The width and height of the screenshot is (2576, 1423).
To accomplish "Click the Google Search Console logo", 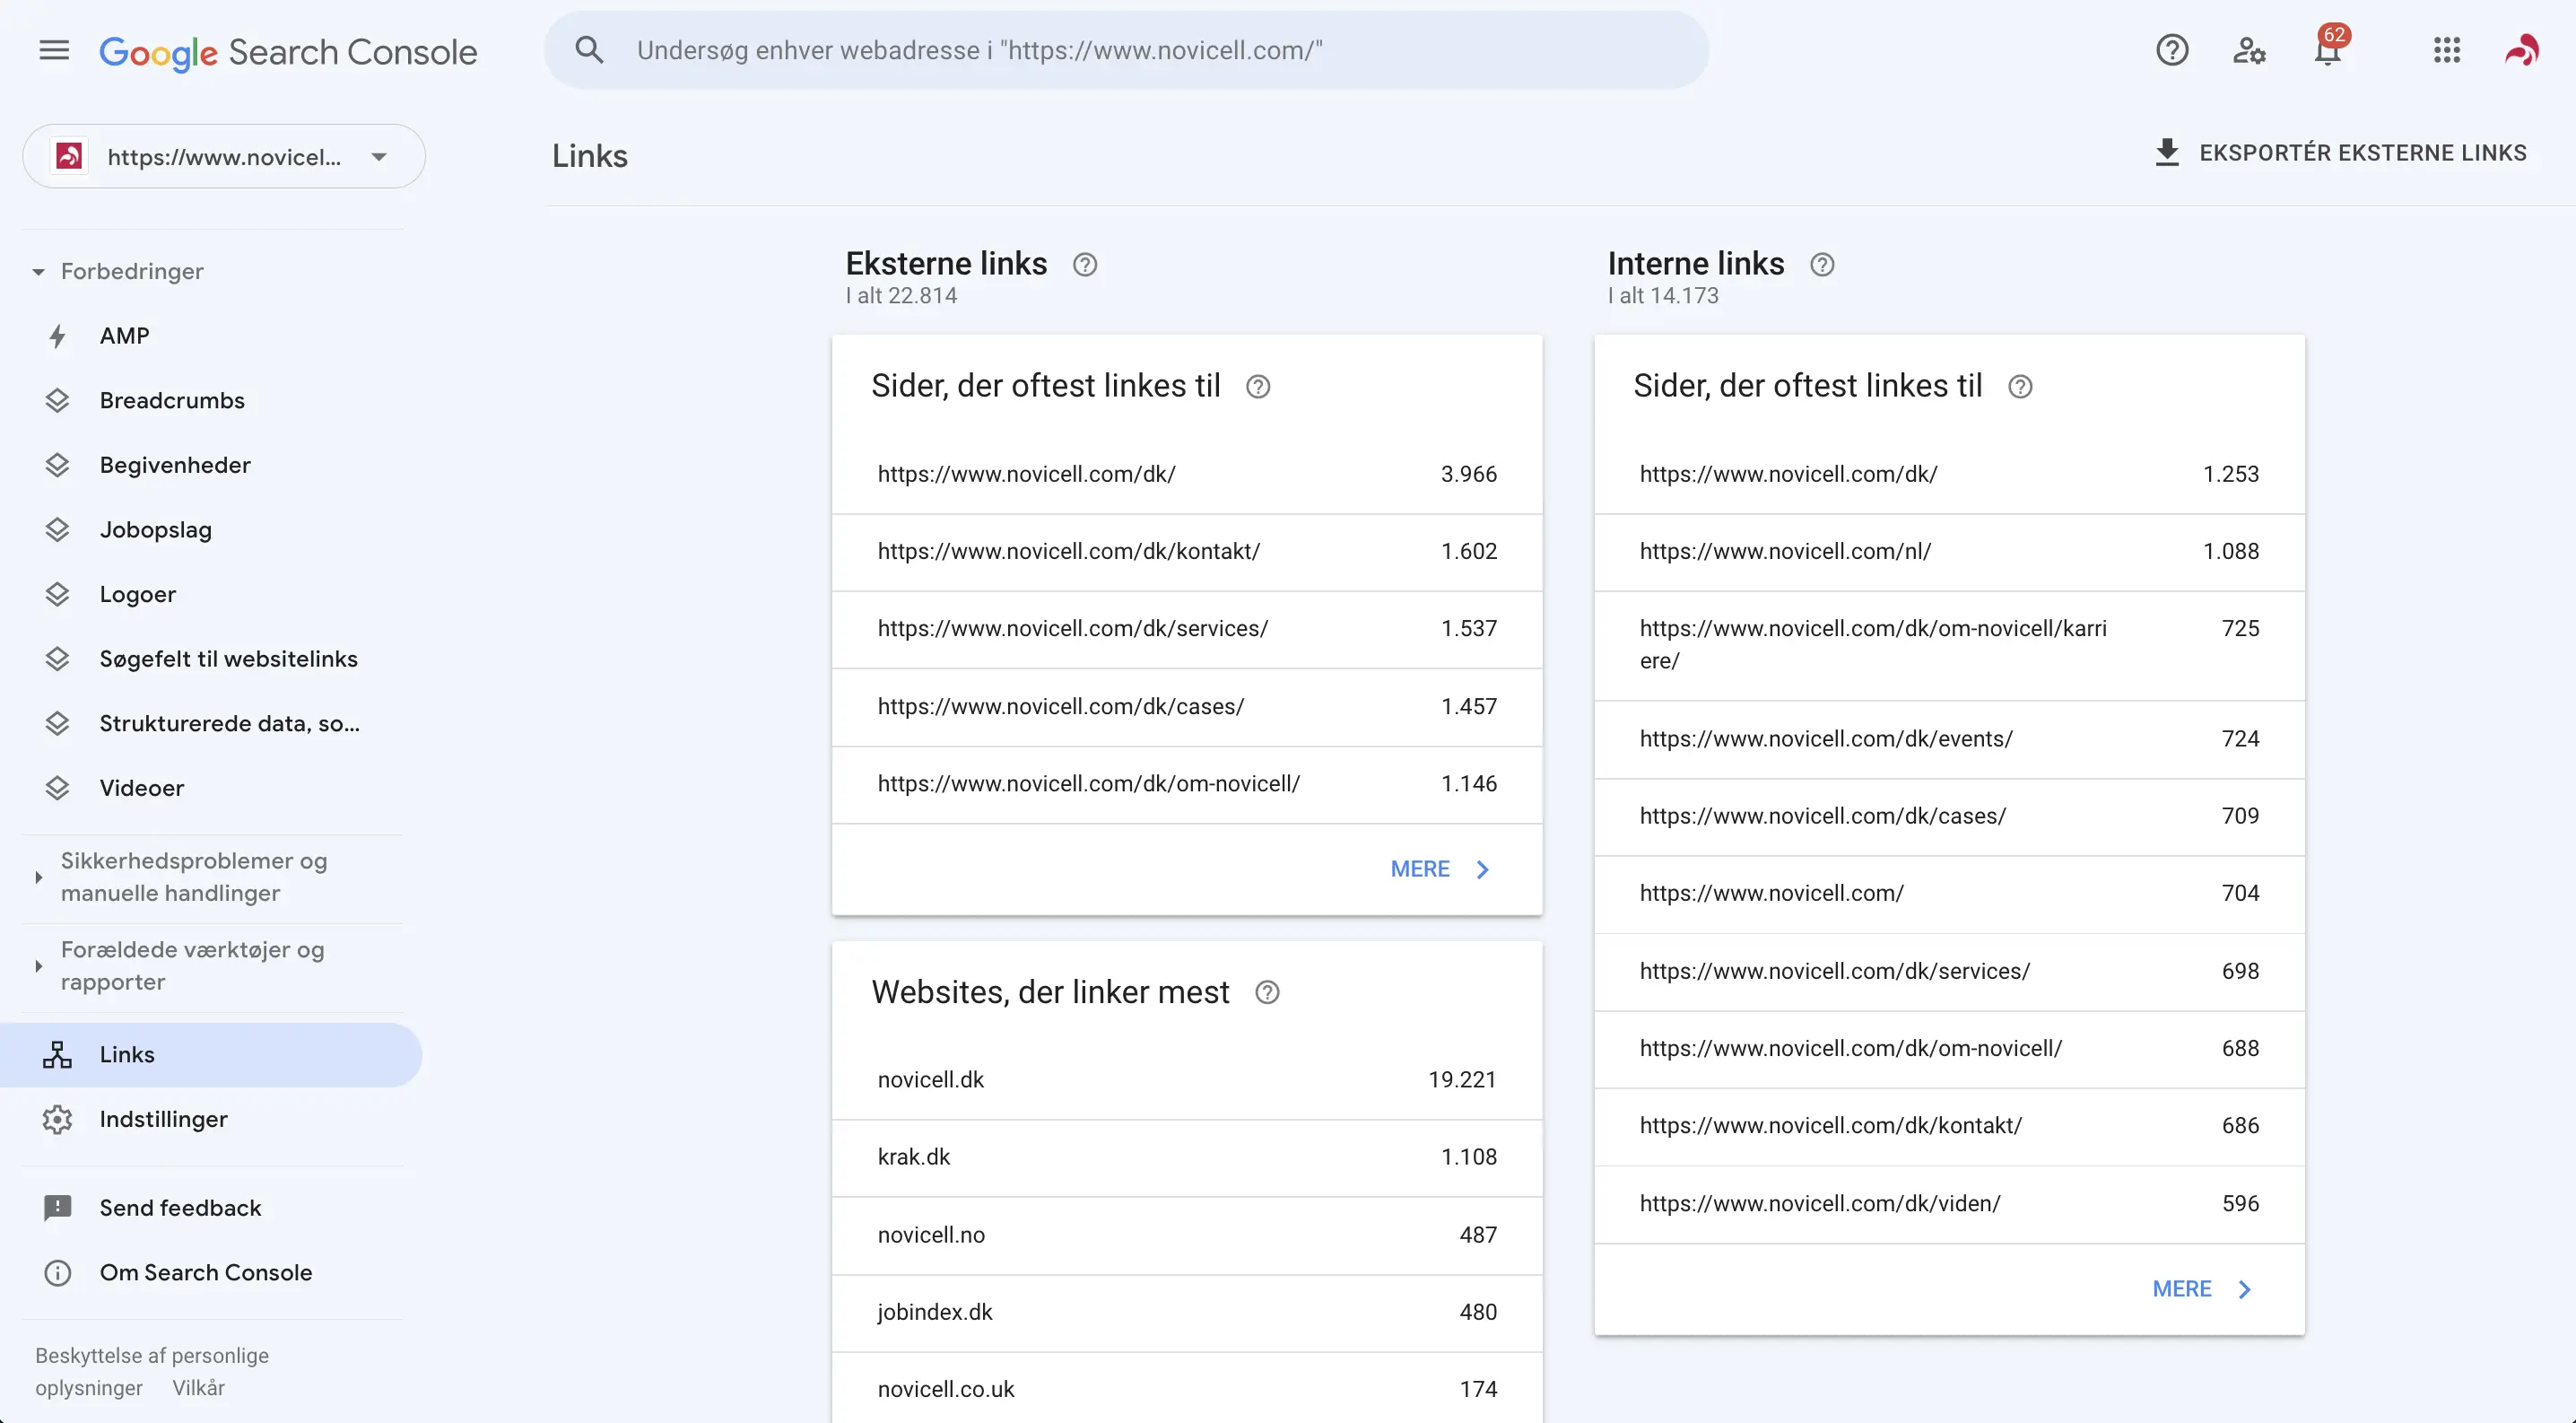I will [288, 51].
